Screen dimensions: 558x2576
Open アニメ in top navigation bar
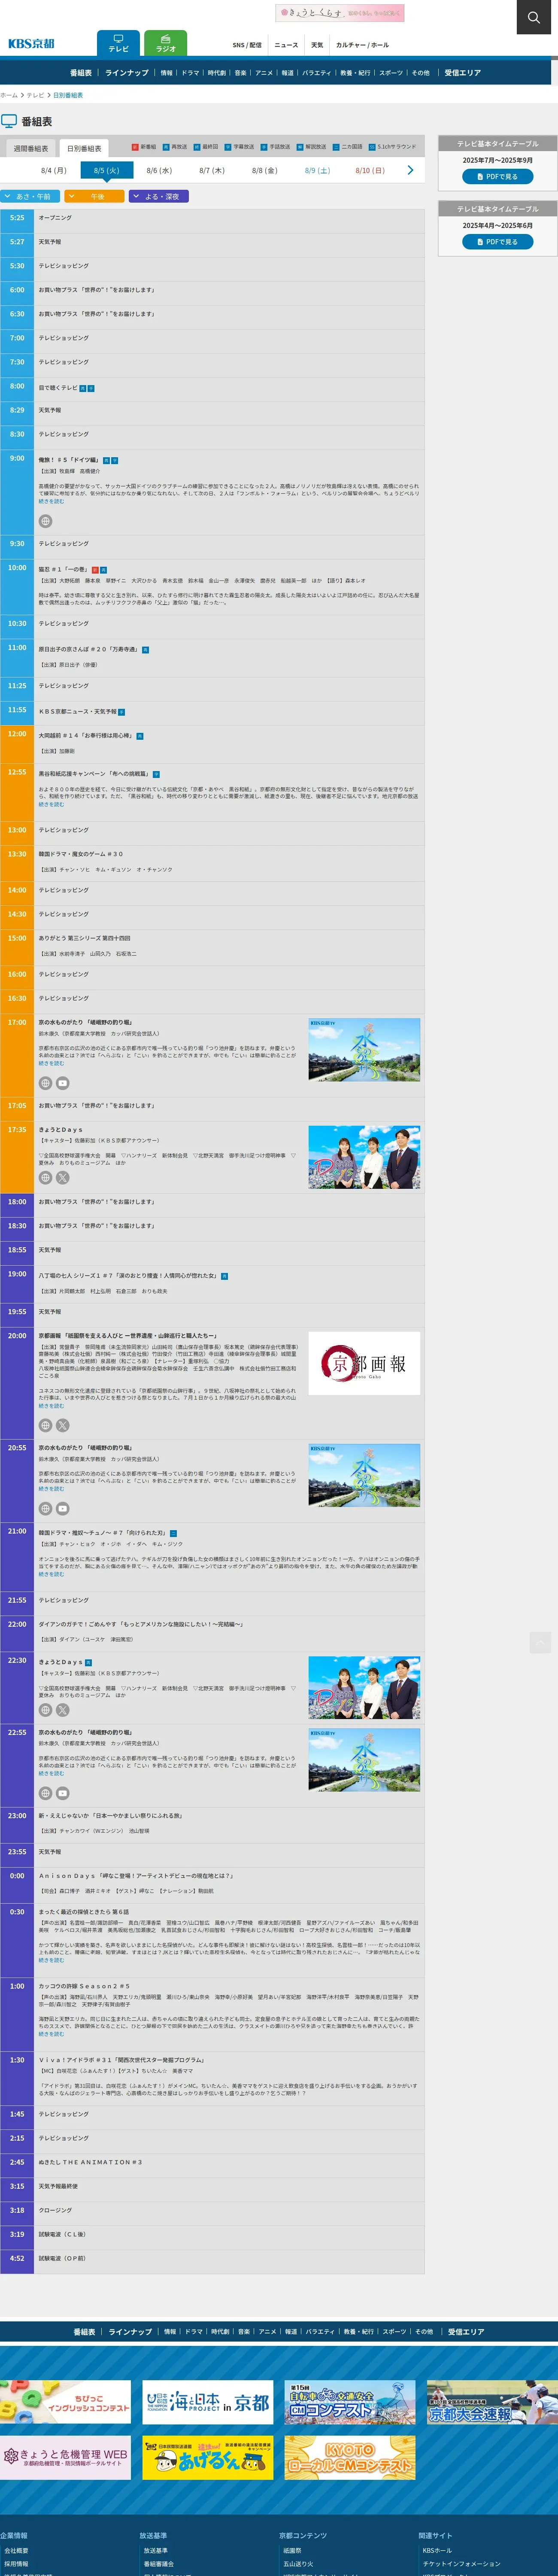(264, 73)
